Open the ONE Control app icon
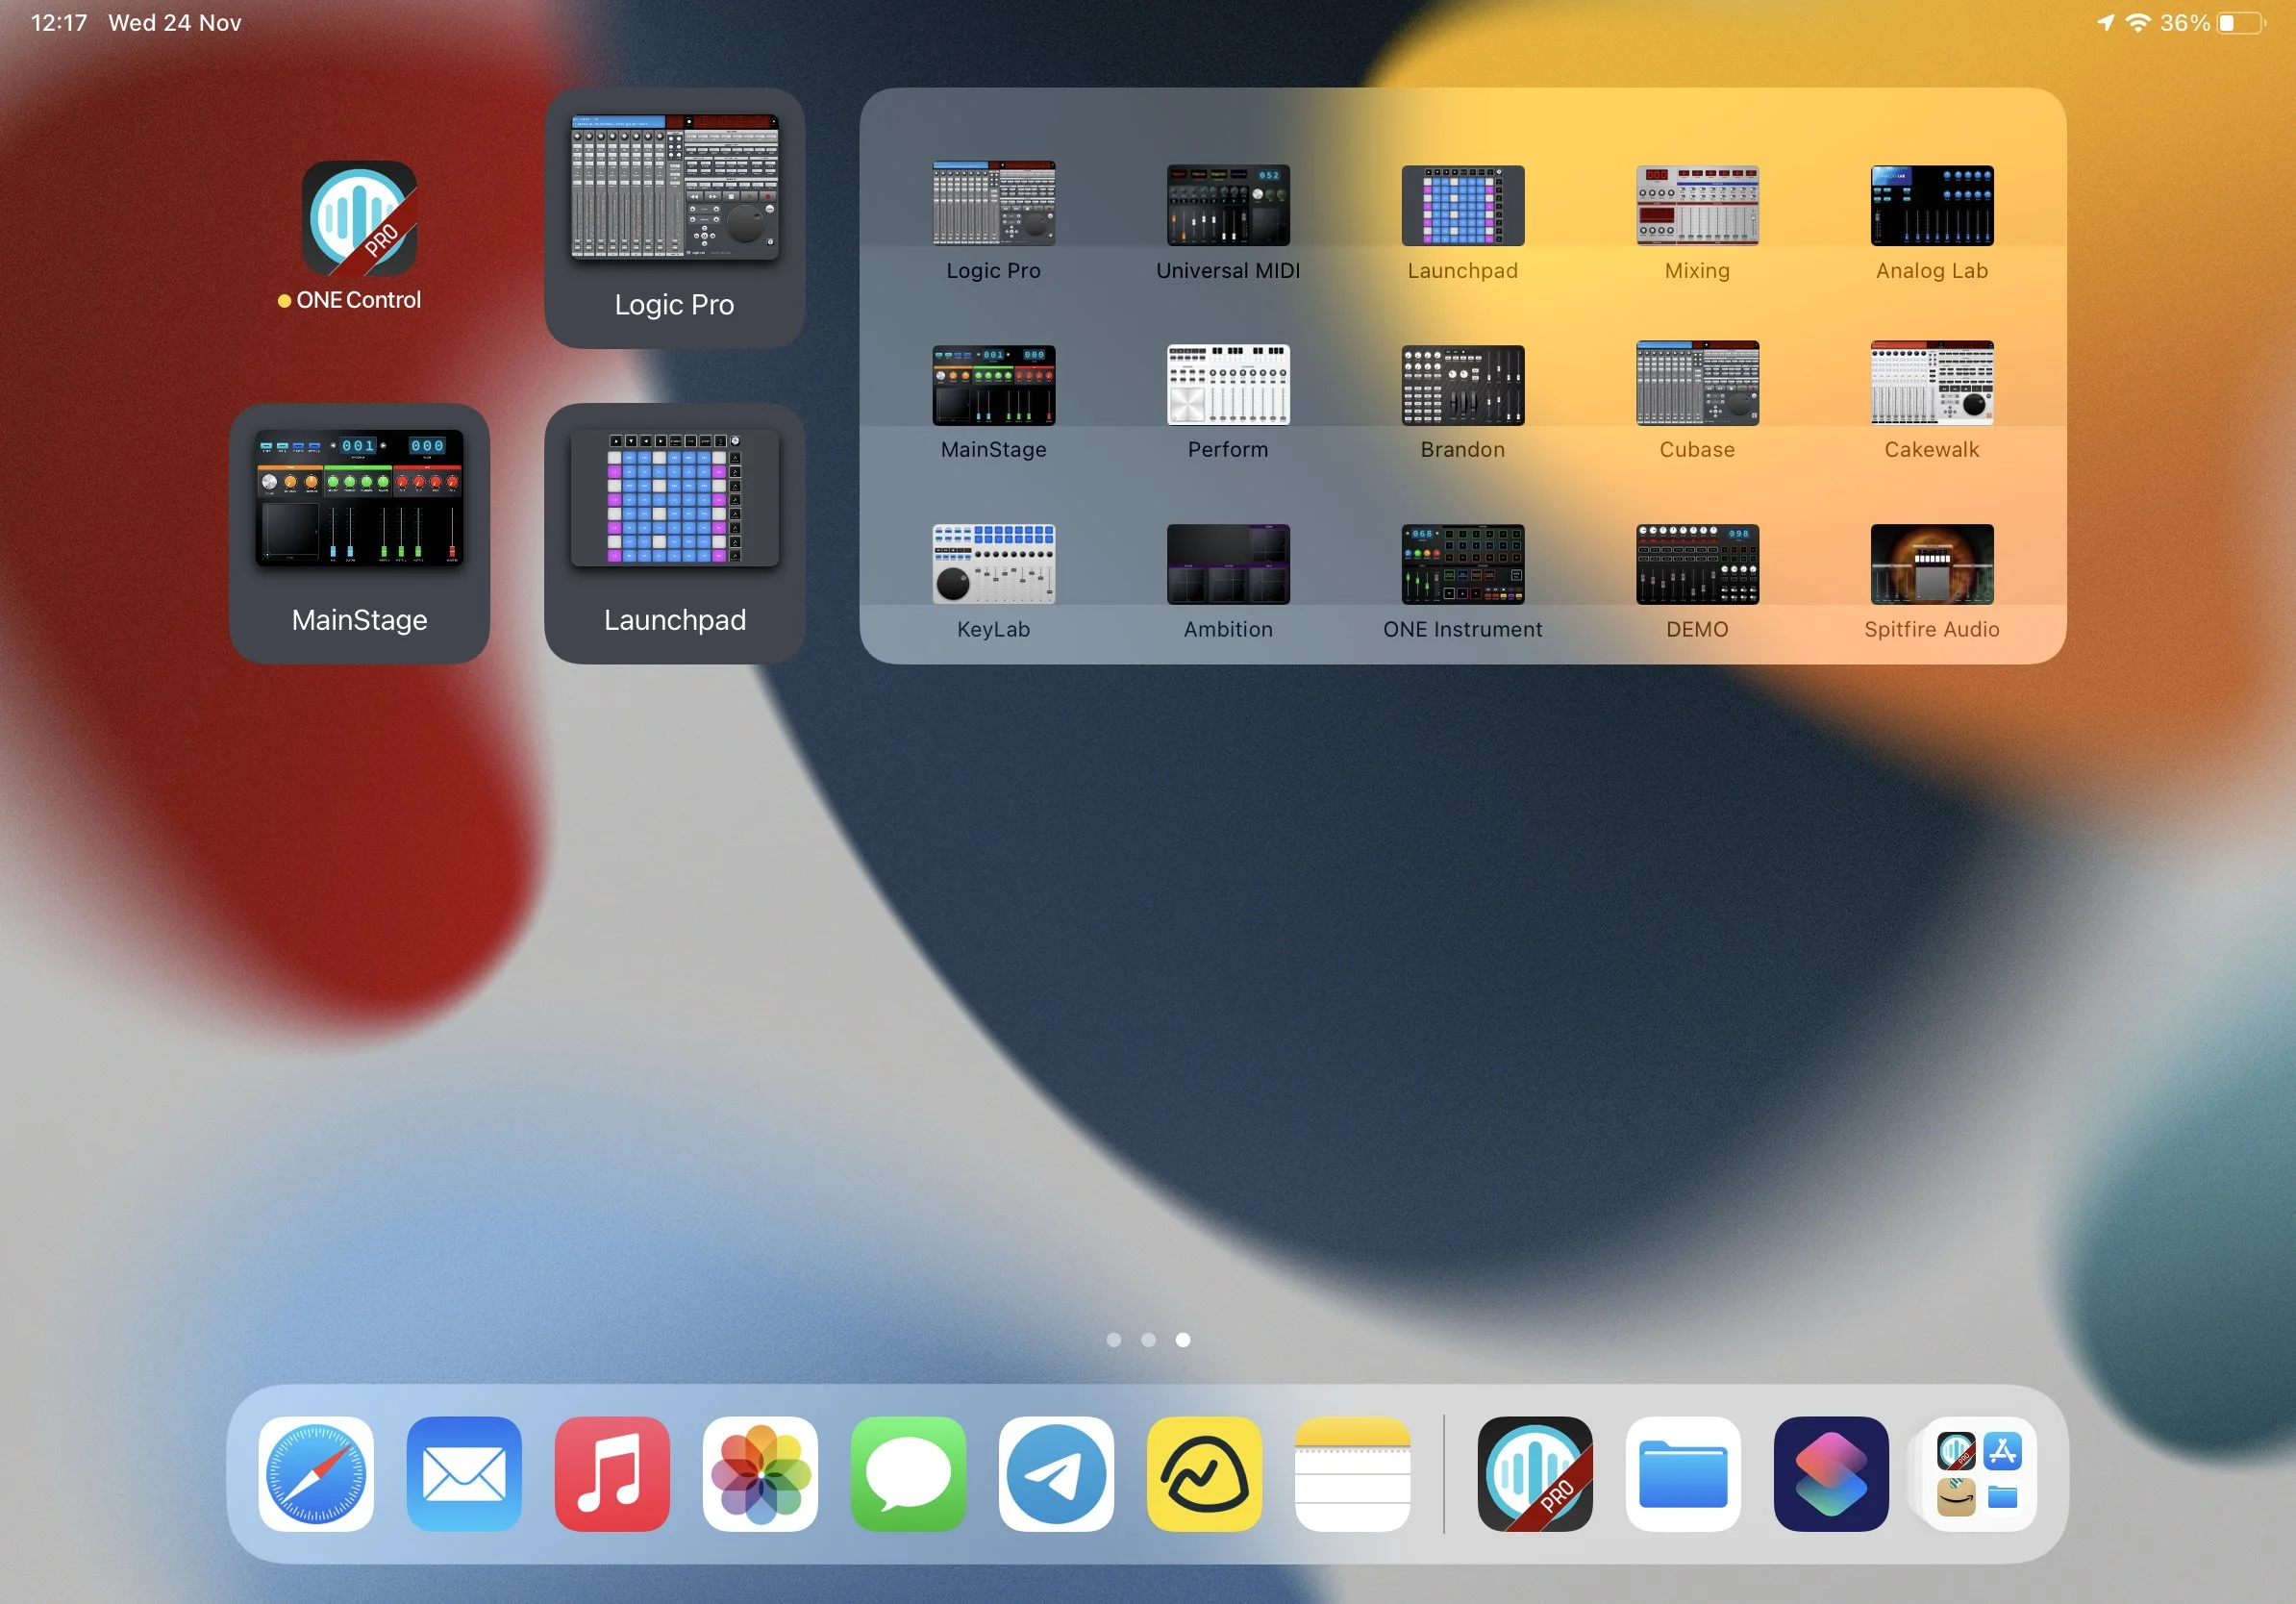The width and height of the screenshot is (2296, 1604). click(359, 218)
